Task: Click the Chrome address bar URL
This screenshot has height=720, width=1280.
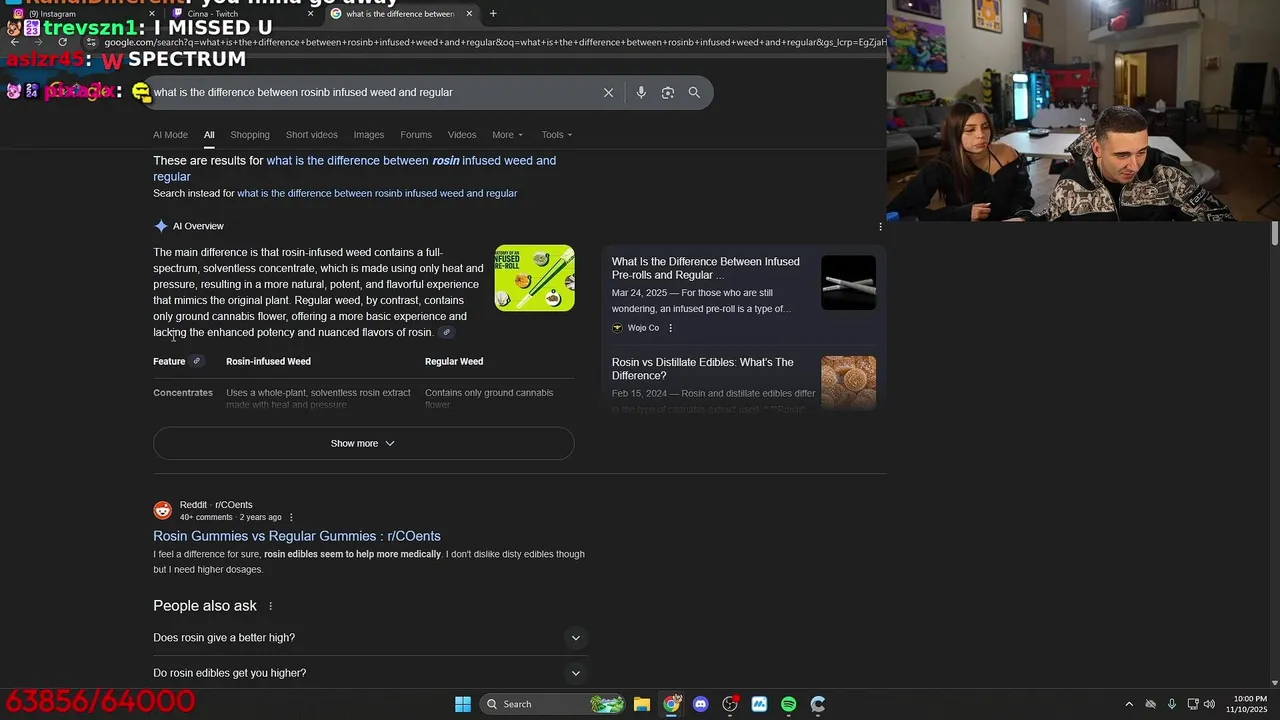Action: (x=495, y=42)
